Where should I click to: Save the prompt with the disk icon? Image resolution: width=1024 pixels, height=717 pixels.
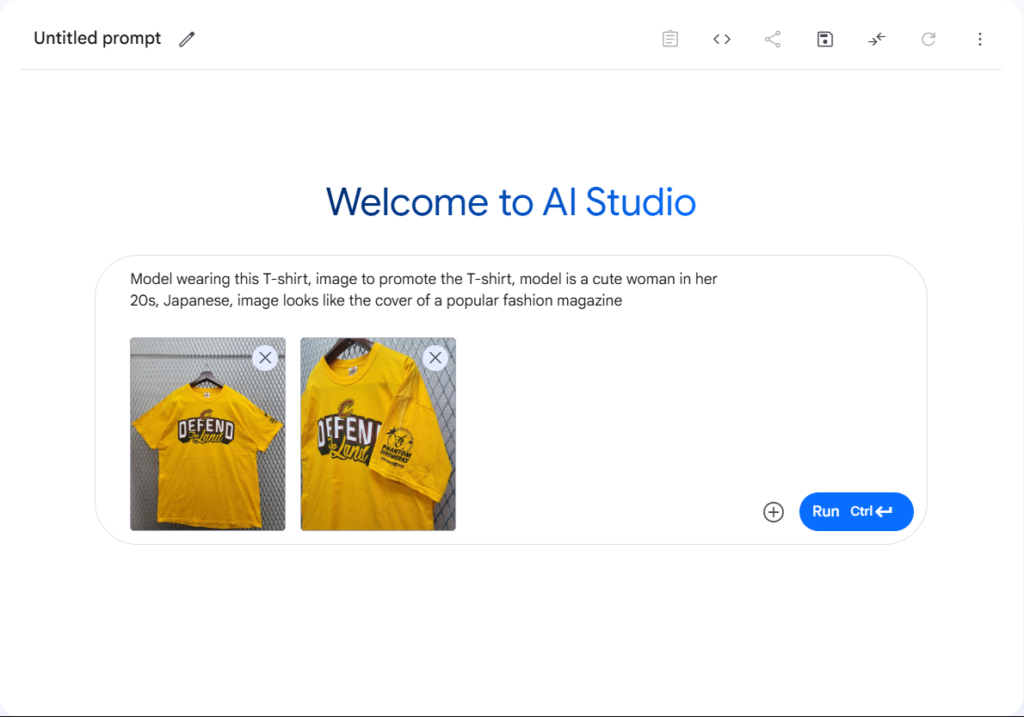point(825,39)
